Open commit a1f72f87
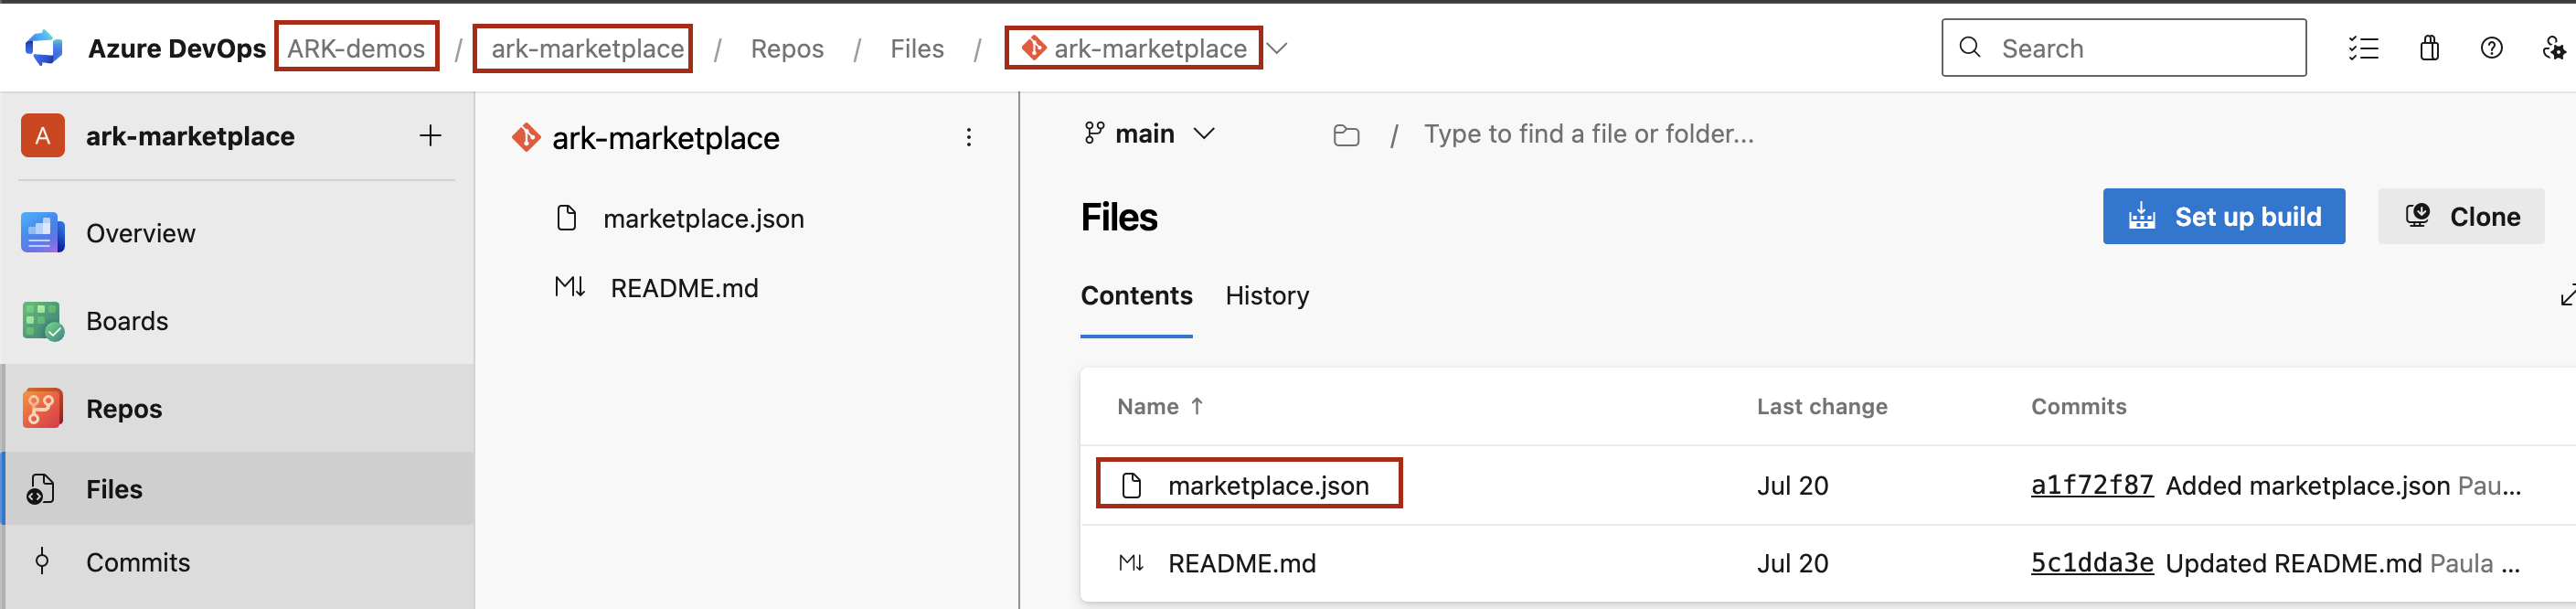 tap(2091, 485)
